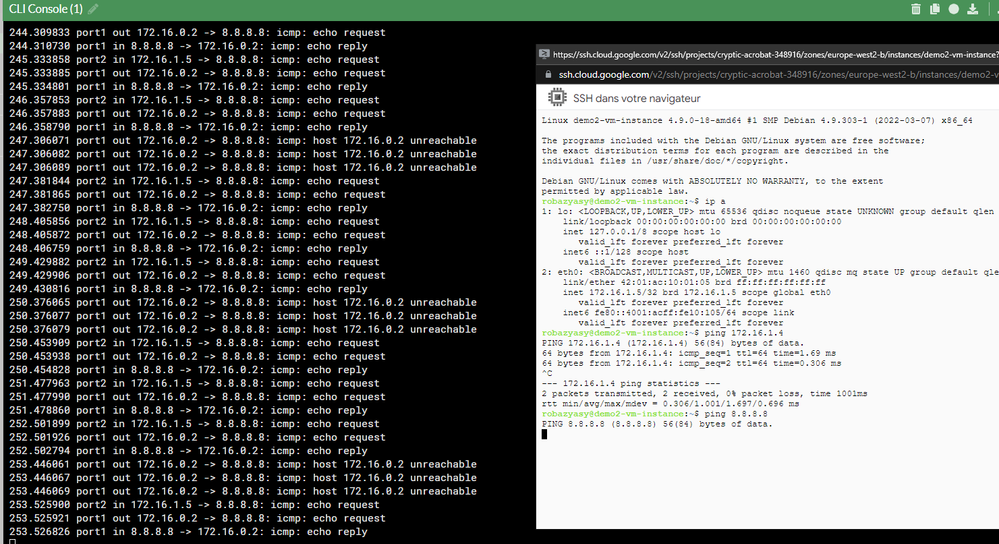Click the 244.309833 port1 echo request line
The height and width of the screenshot is (544, 999).
click(x=197, y=32)
